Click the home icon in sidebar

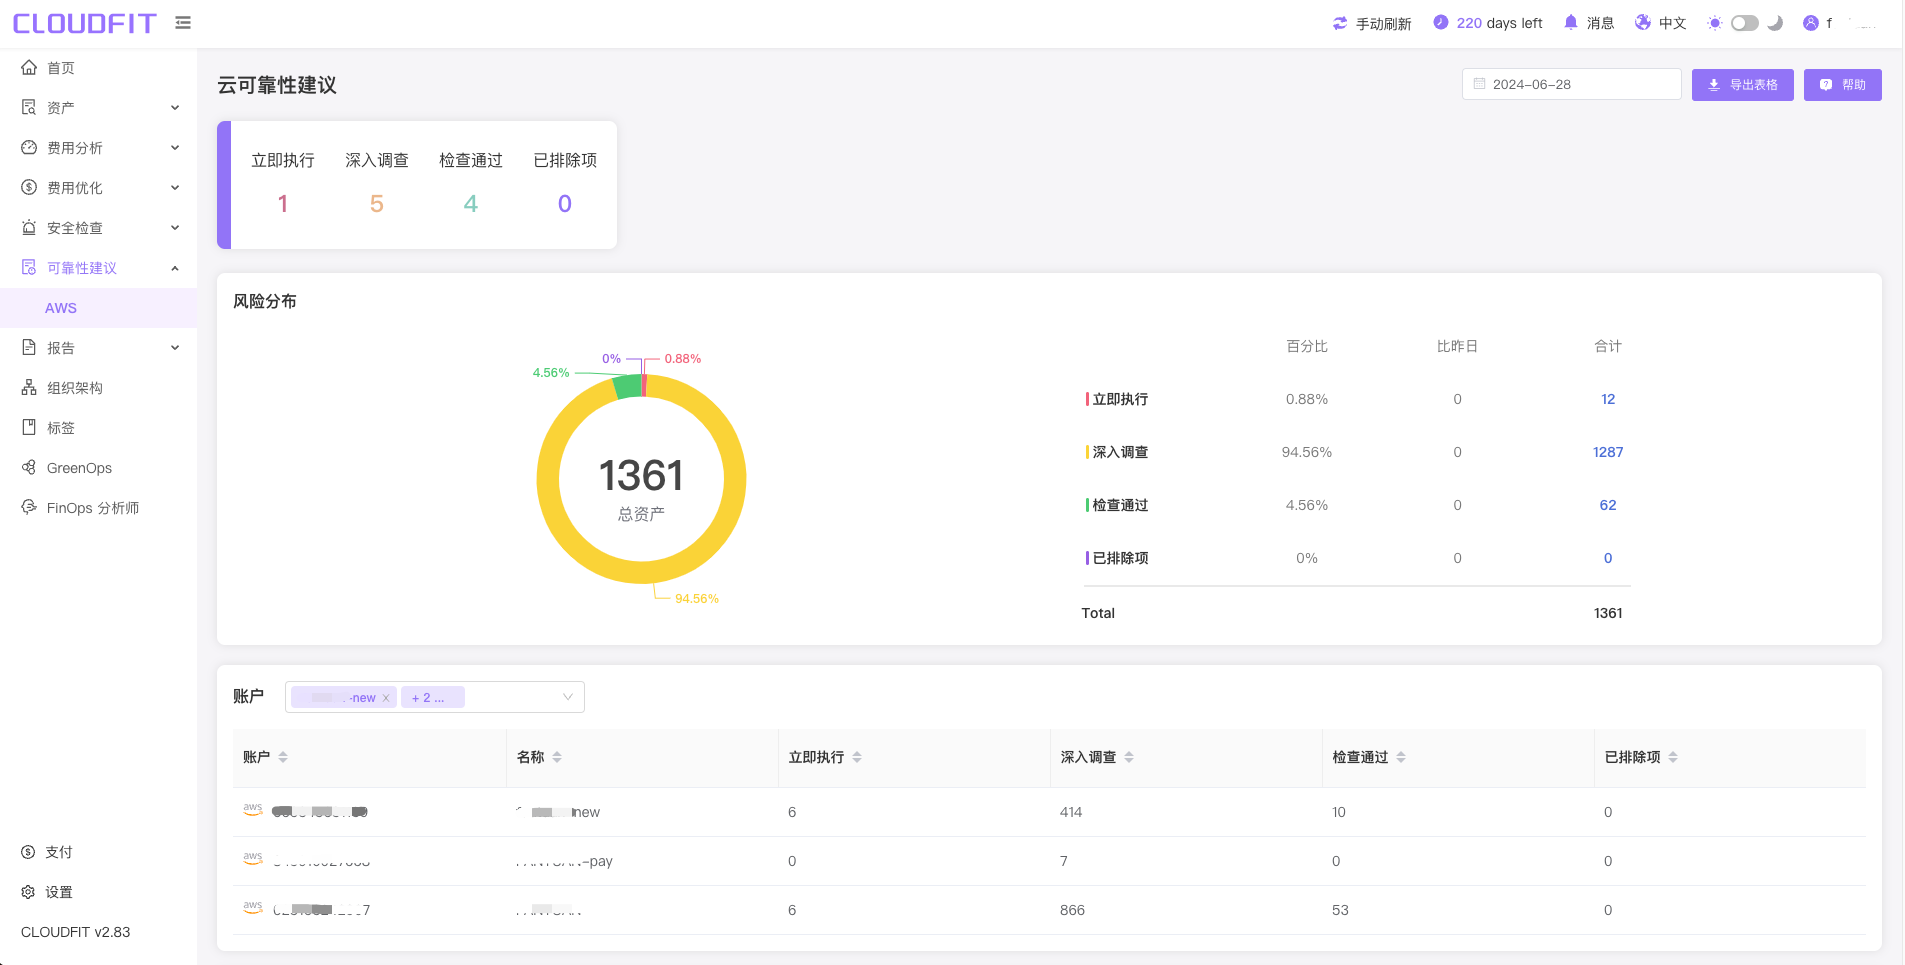coord(29,67)
